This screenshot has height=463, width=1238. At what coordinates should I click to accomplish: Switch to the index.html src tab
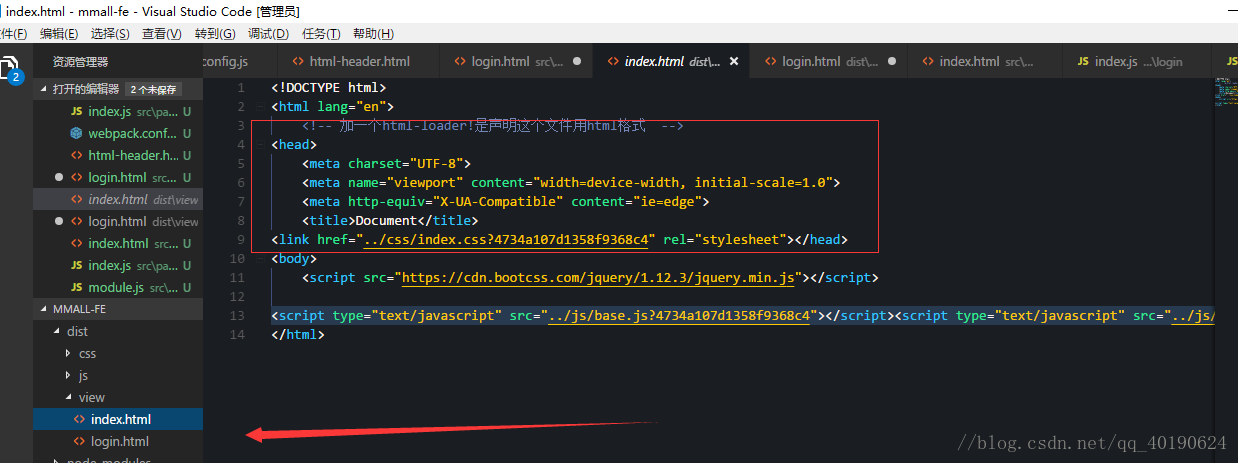click(985, 61)
